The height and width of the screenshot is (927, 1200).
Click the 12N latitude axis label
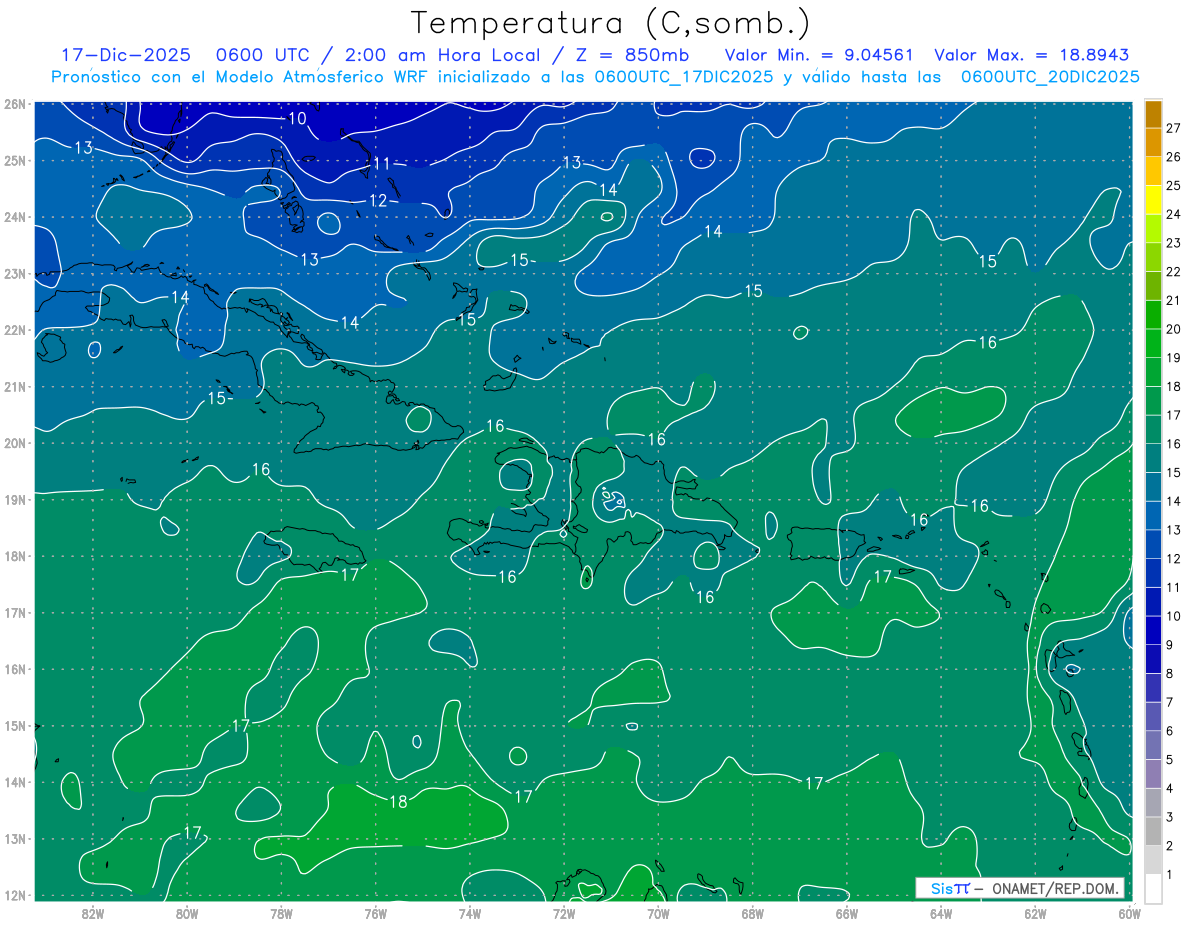(x=15, y=895)
